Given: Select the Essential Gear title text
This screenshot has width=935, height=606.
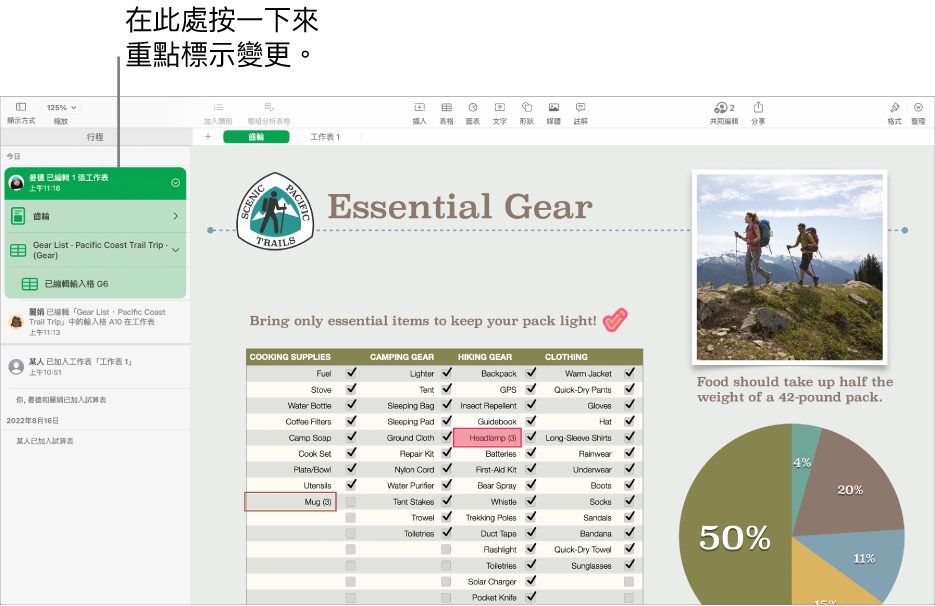Looking at the screenshot, I should point(460,206).
